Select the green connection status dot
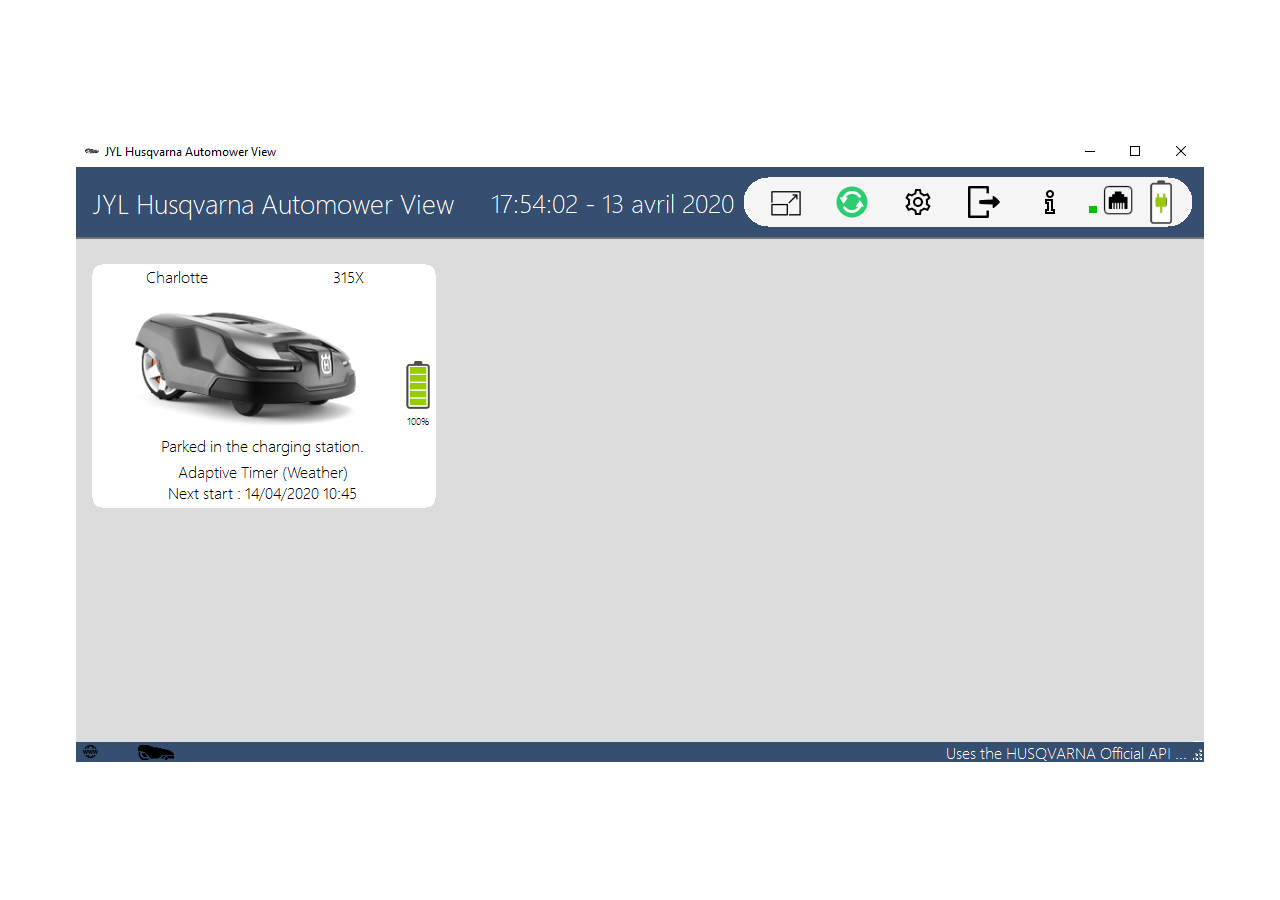Screen dimensions: 1280x900 tap(1092, 208)
